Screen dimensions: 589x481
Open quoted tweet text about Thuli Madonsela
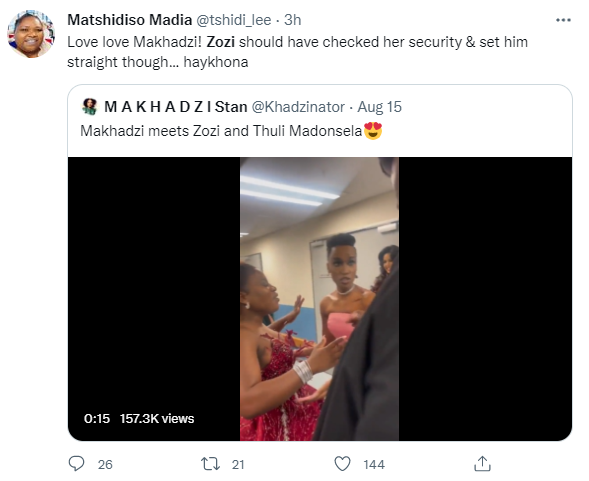point(231,131)
